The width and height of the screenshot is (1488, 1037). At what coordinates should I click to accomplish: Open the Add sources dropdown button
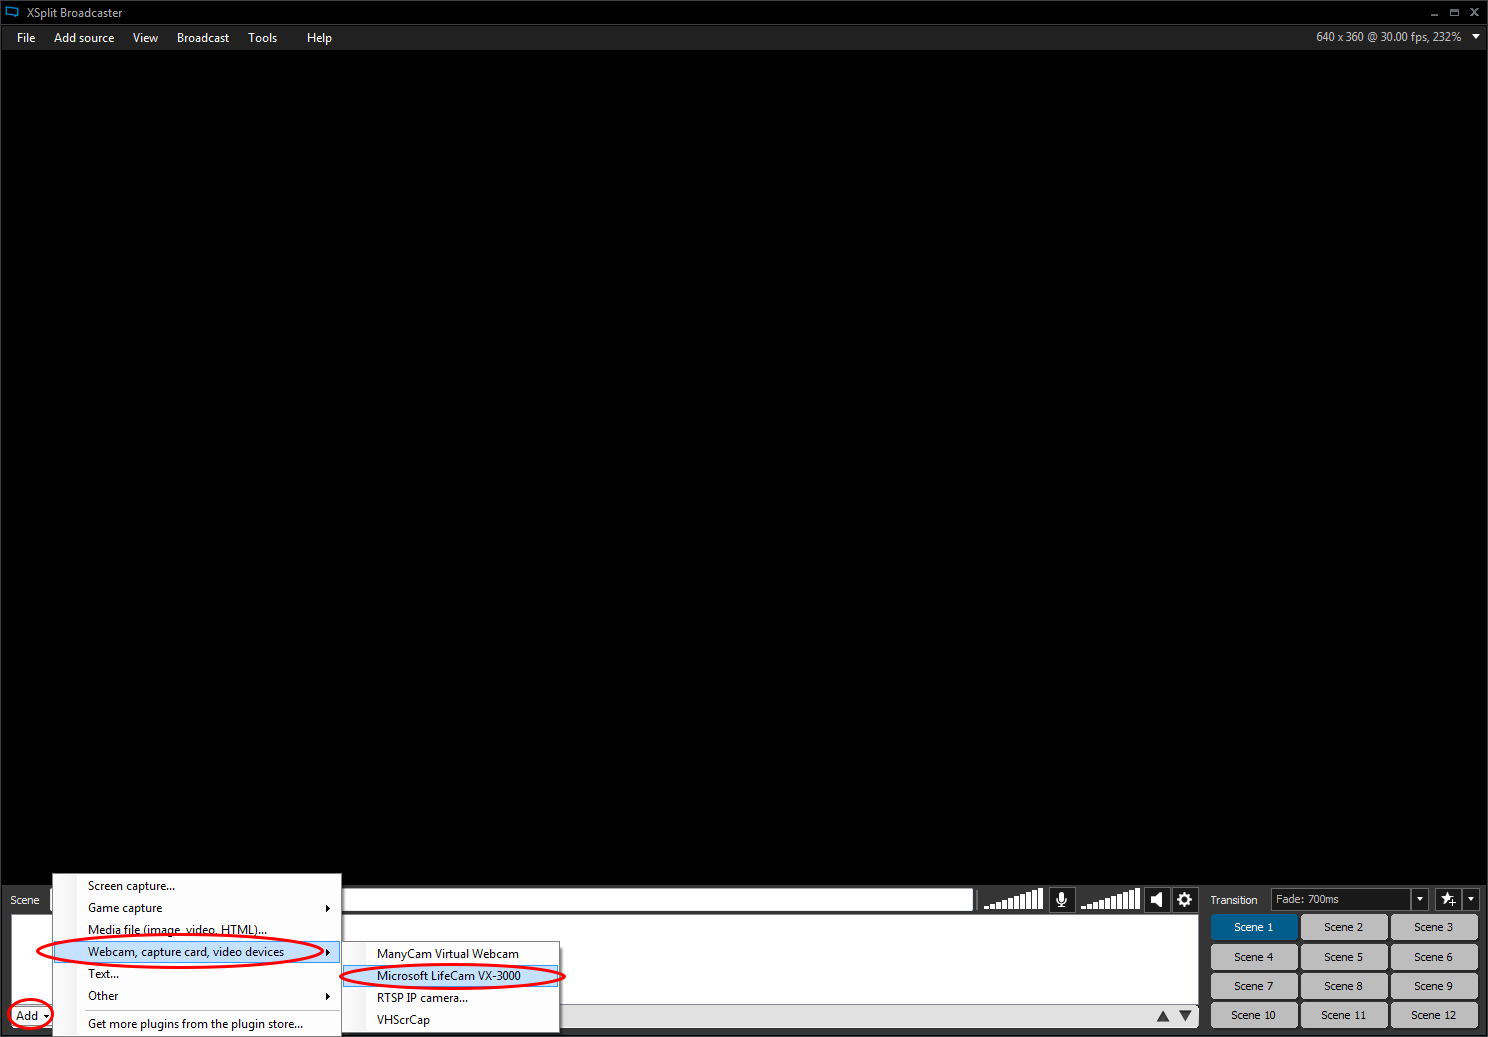click(x=31, y=1016)
